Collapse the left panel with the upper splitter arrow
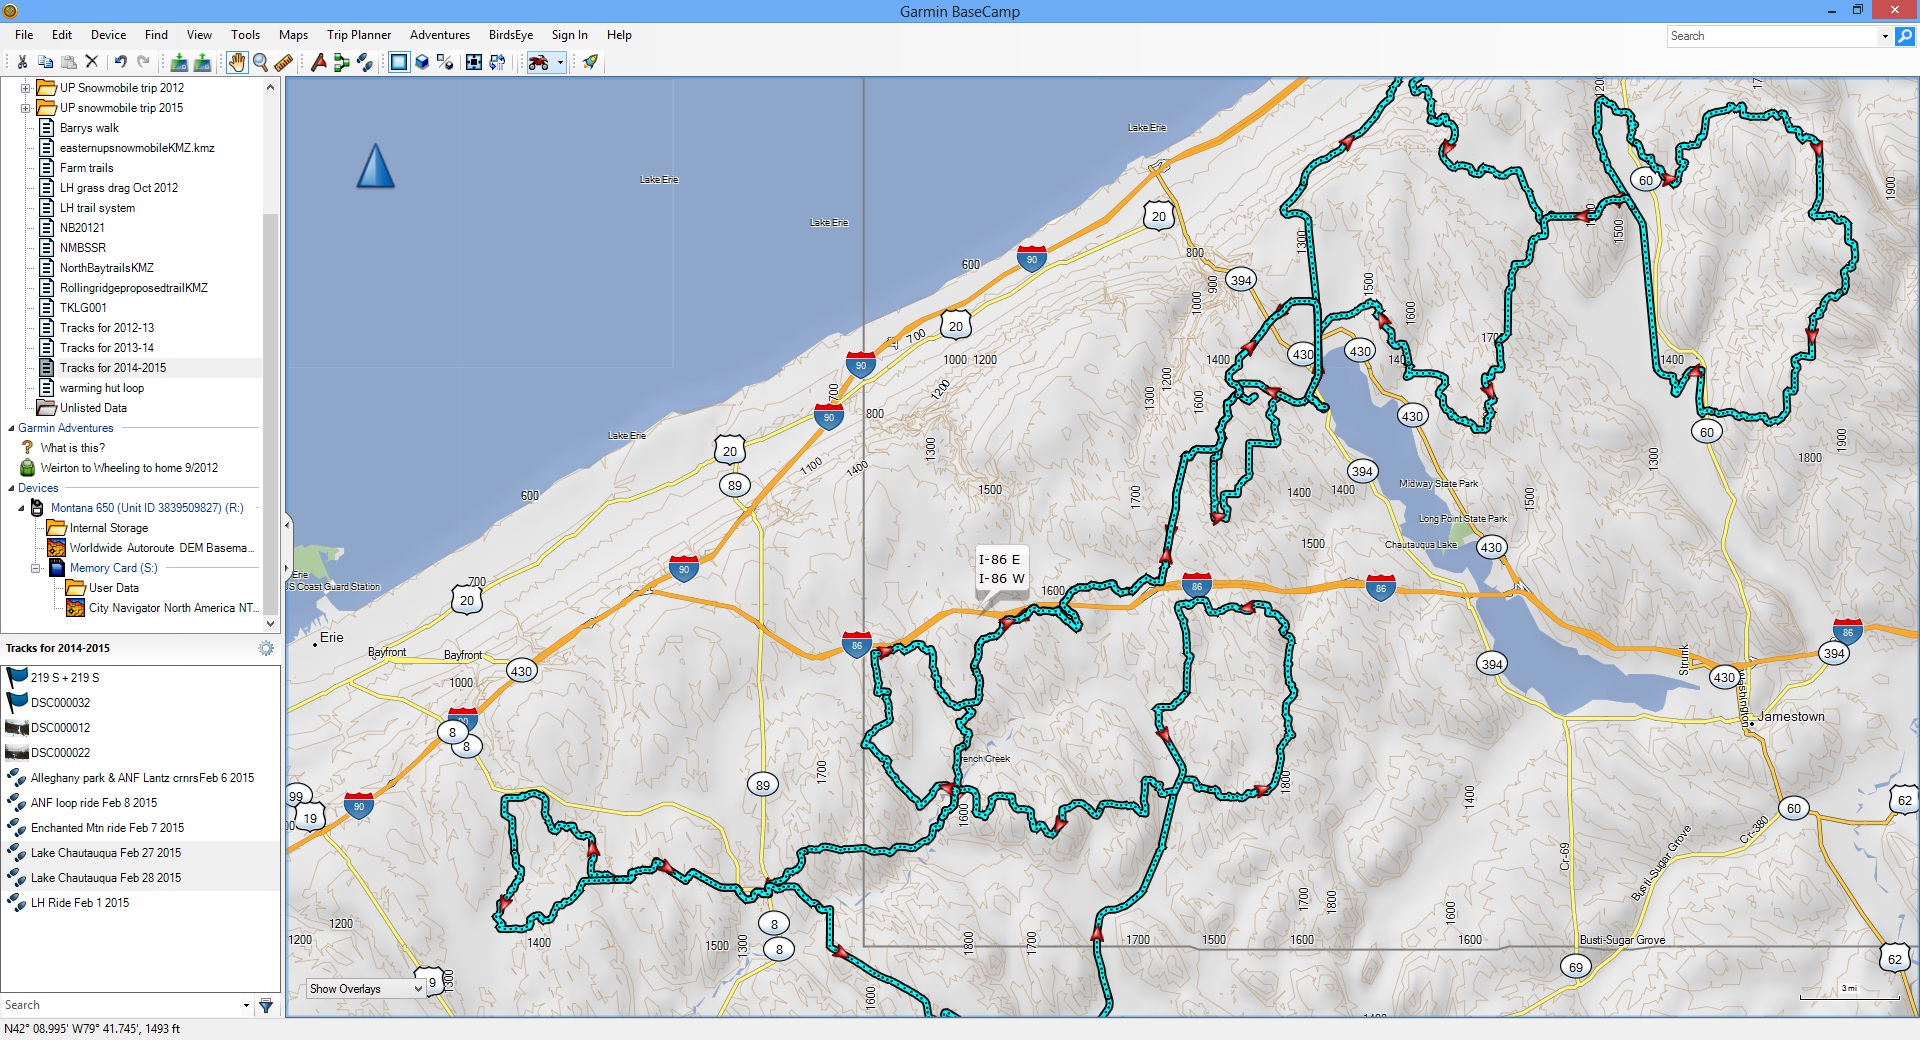 (x=287, y=523)
